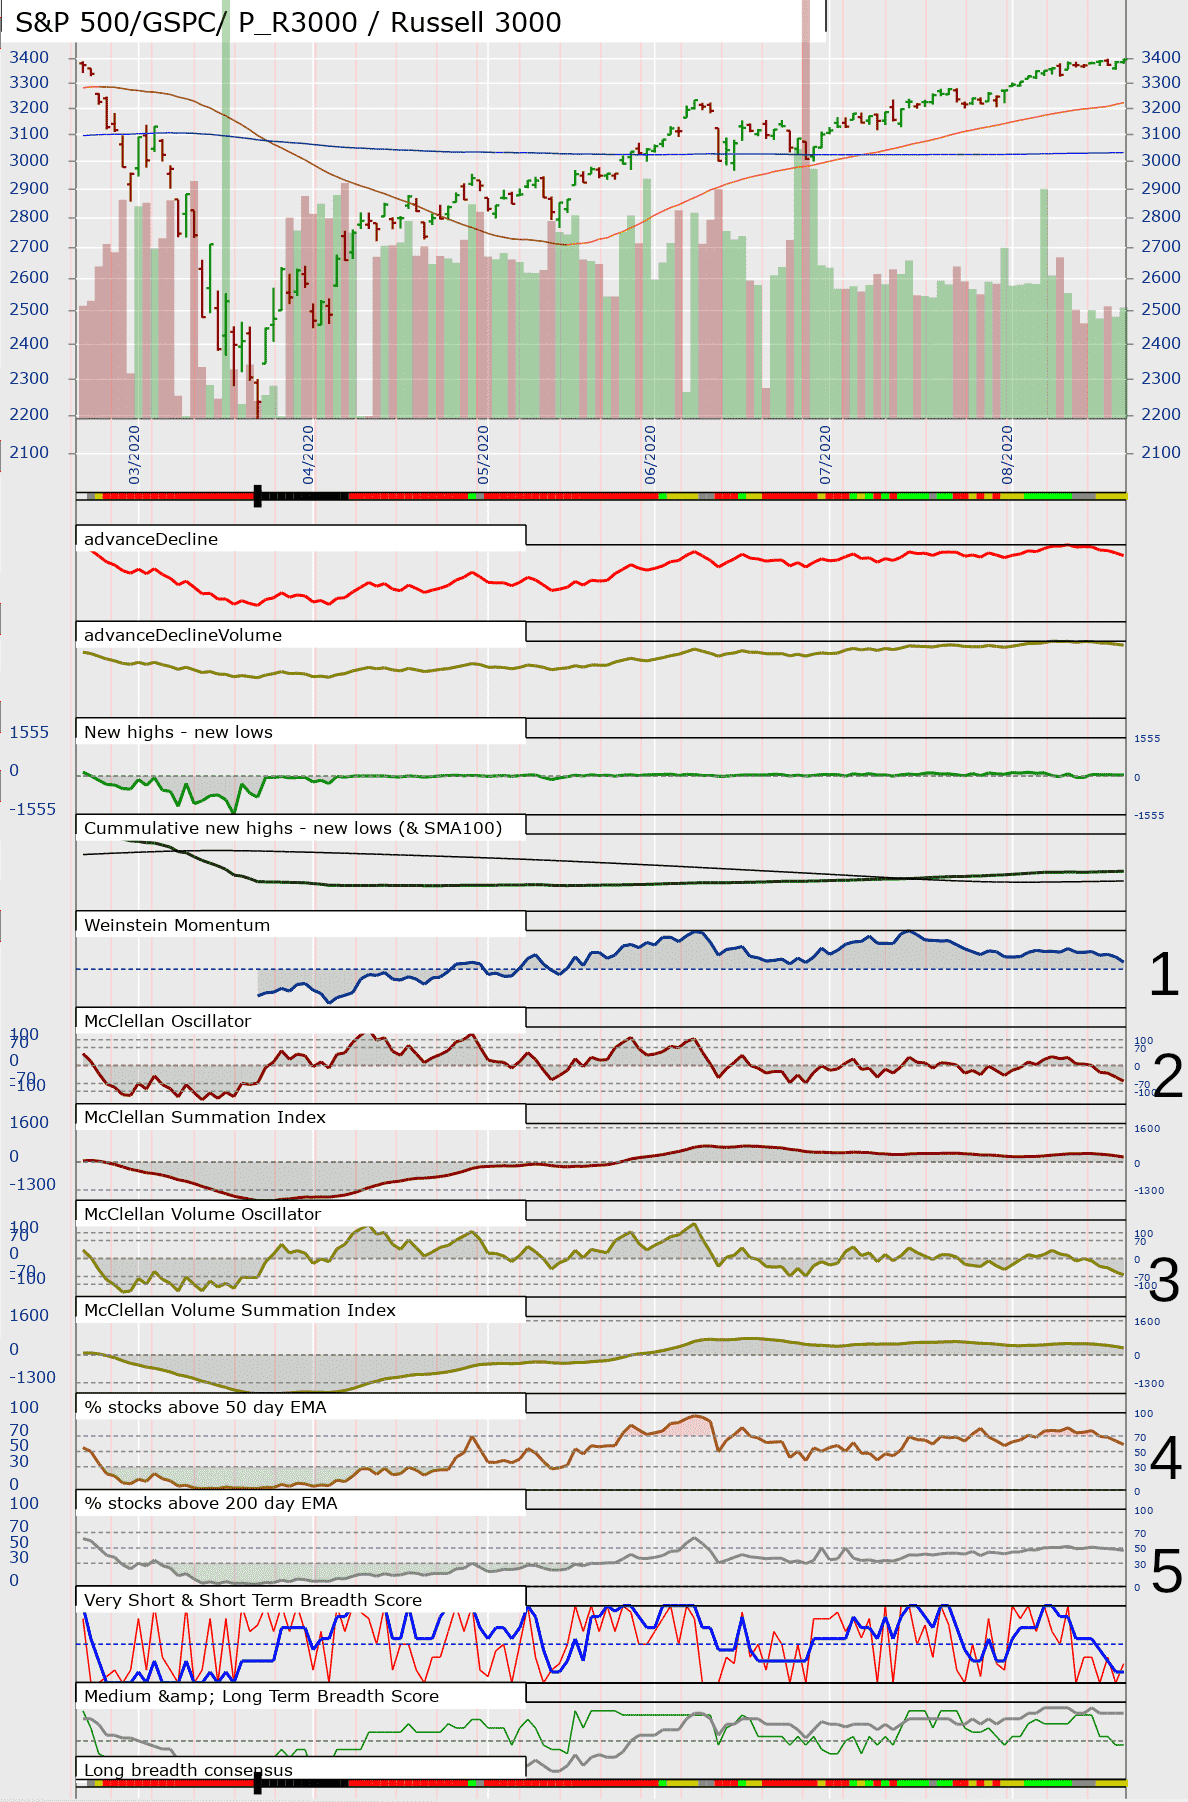Select 'Medium & Long Term Breadth Score' label
Viewport: 1188px width, 1802px height.
pos(262,1696)
